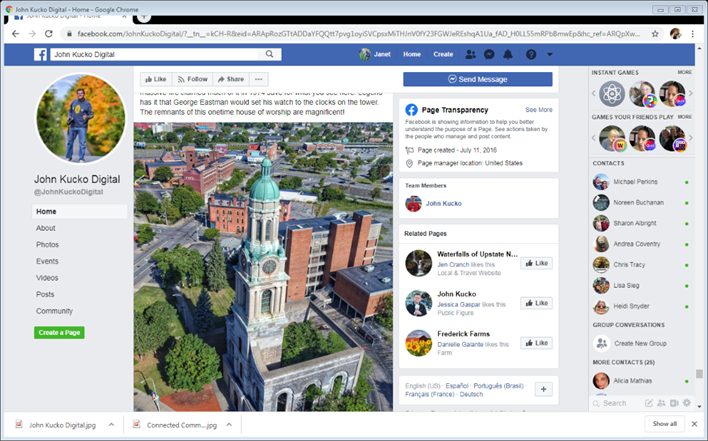Viewport: 708px width, 441px height.
Task: Open the three-dot more options button
Action: pyautogui.click(x=258, y=79)
